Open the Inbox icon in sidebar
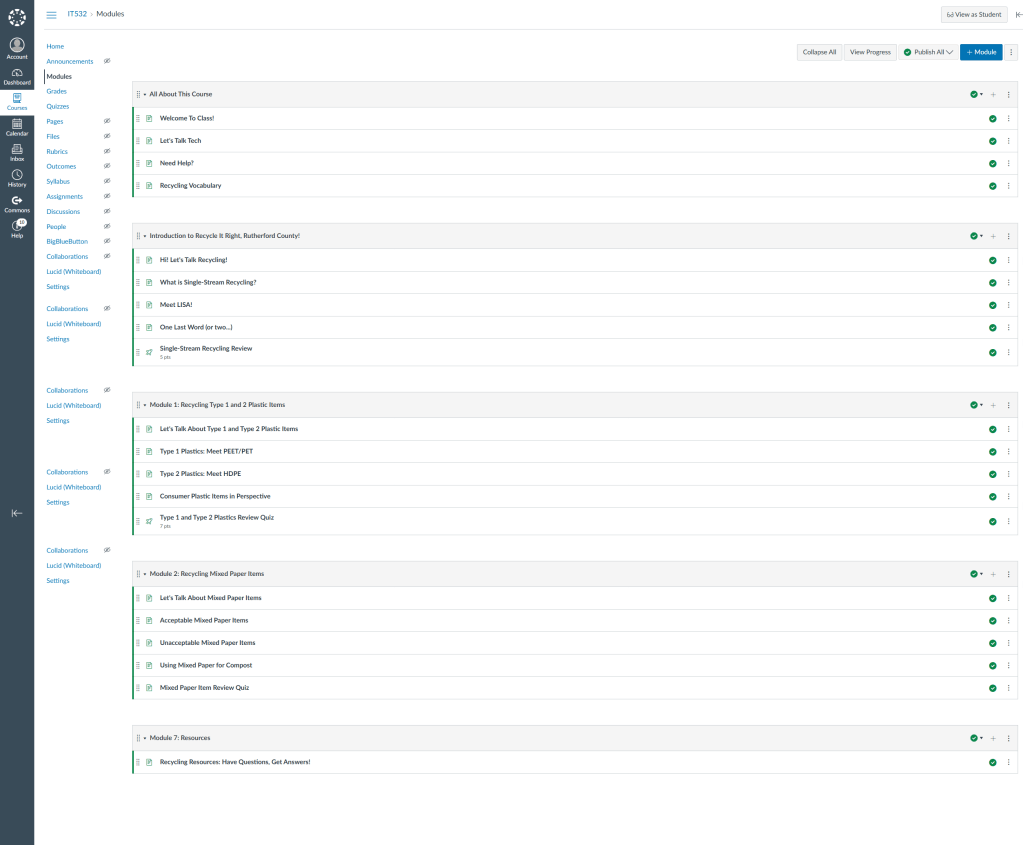The width and height of the screenshot is (1023, 845). point(17,150)
